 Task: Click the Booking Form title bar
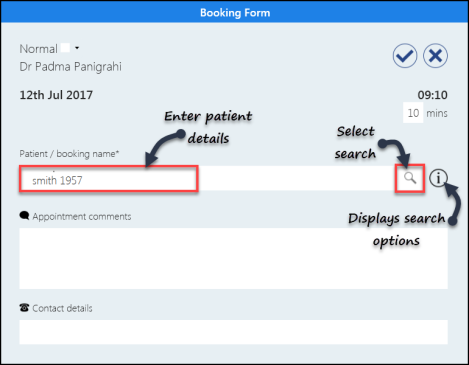click(x=235, y=13)
